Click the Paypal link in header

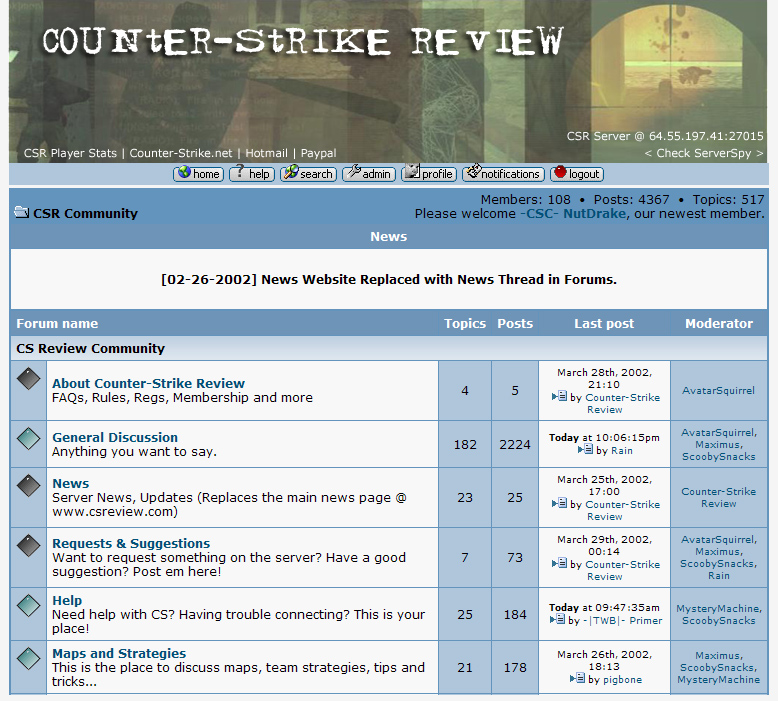318,153
